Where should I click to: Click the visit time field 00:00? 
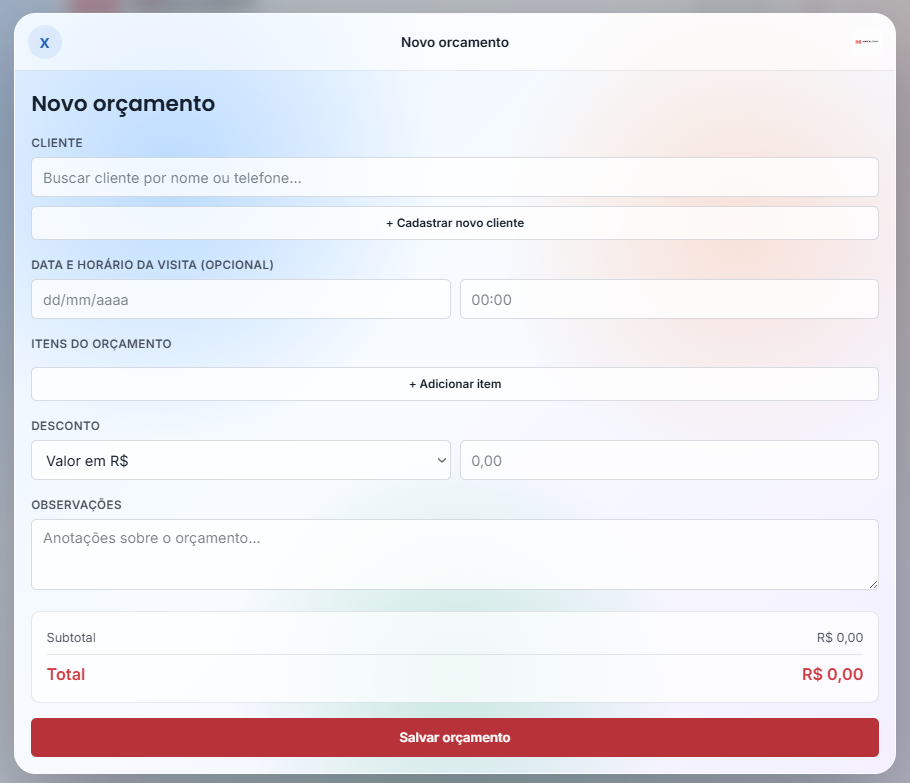pos(669,300)
